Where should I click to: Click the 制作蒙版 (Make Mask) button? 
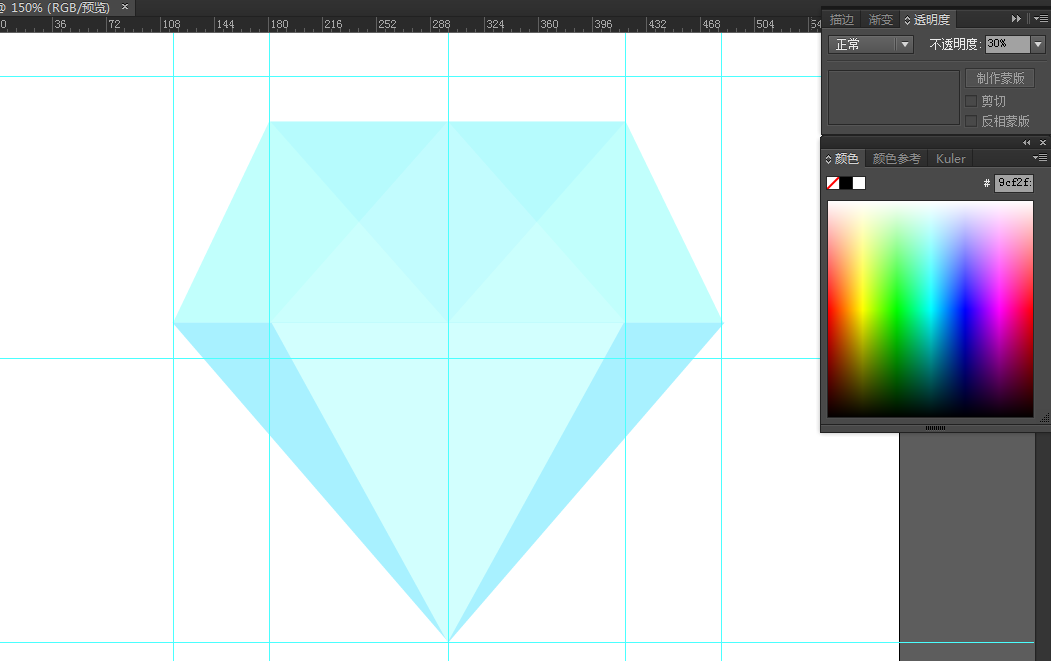[x=1000, y=79]
